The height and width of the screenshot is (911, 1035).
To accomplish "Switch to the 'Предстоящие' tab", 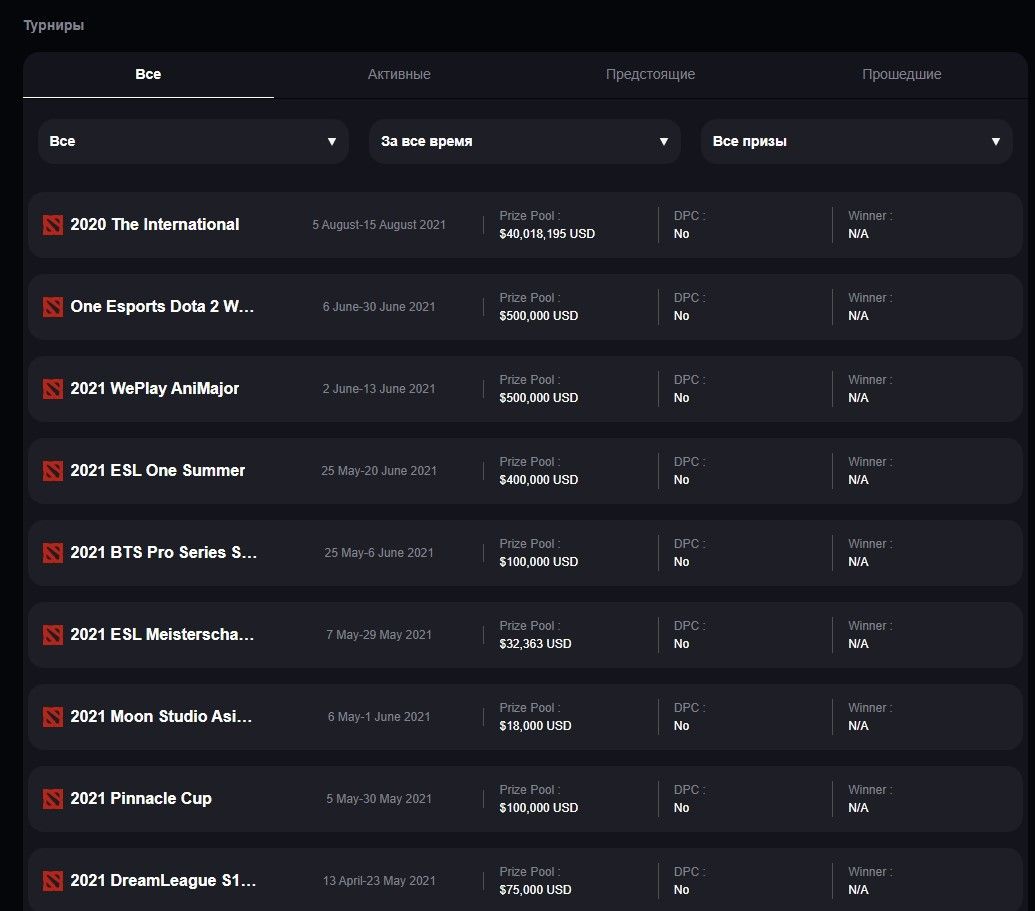I will click(x=650, y=75).
